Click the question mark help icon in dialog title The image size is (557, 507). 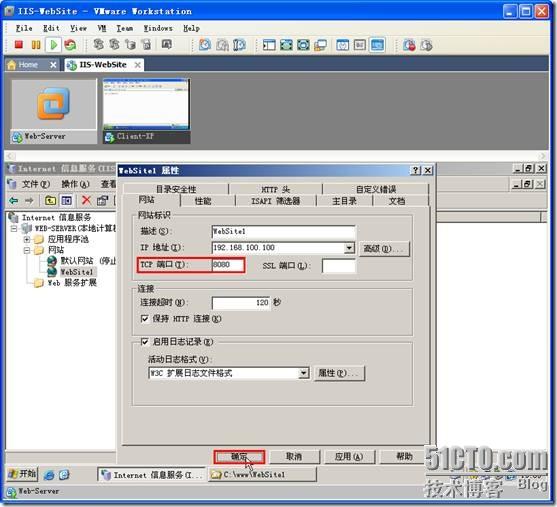[x=415, y=170]
